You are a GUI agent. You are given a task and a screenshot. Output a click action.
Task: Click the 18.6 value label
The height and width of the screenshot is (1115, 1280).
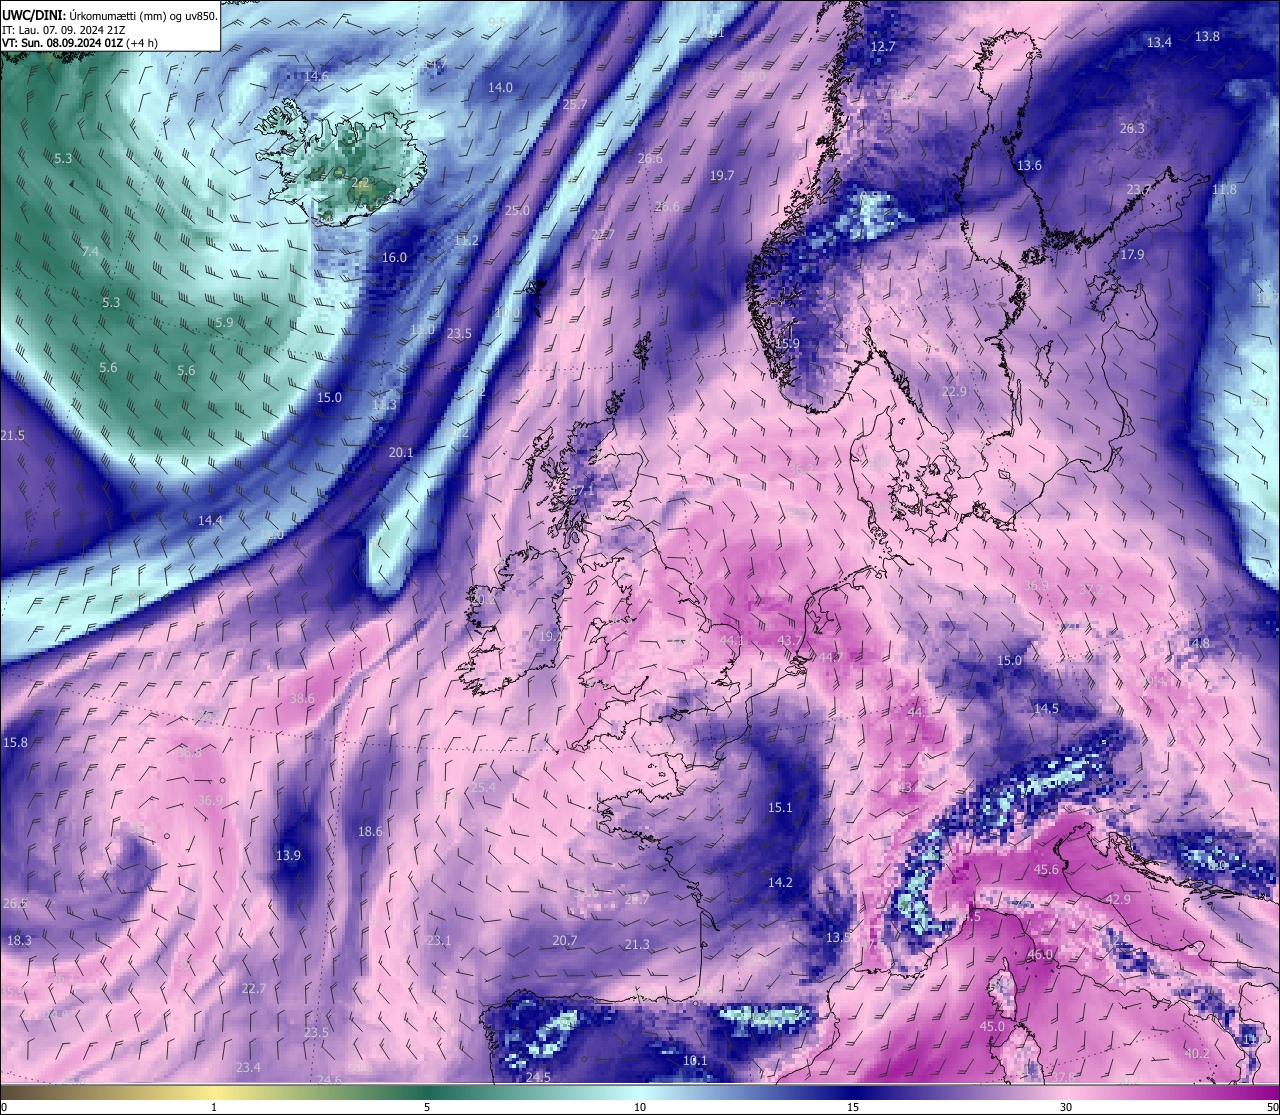coord(370,832)
